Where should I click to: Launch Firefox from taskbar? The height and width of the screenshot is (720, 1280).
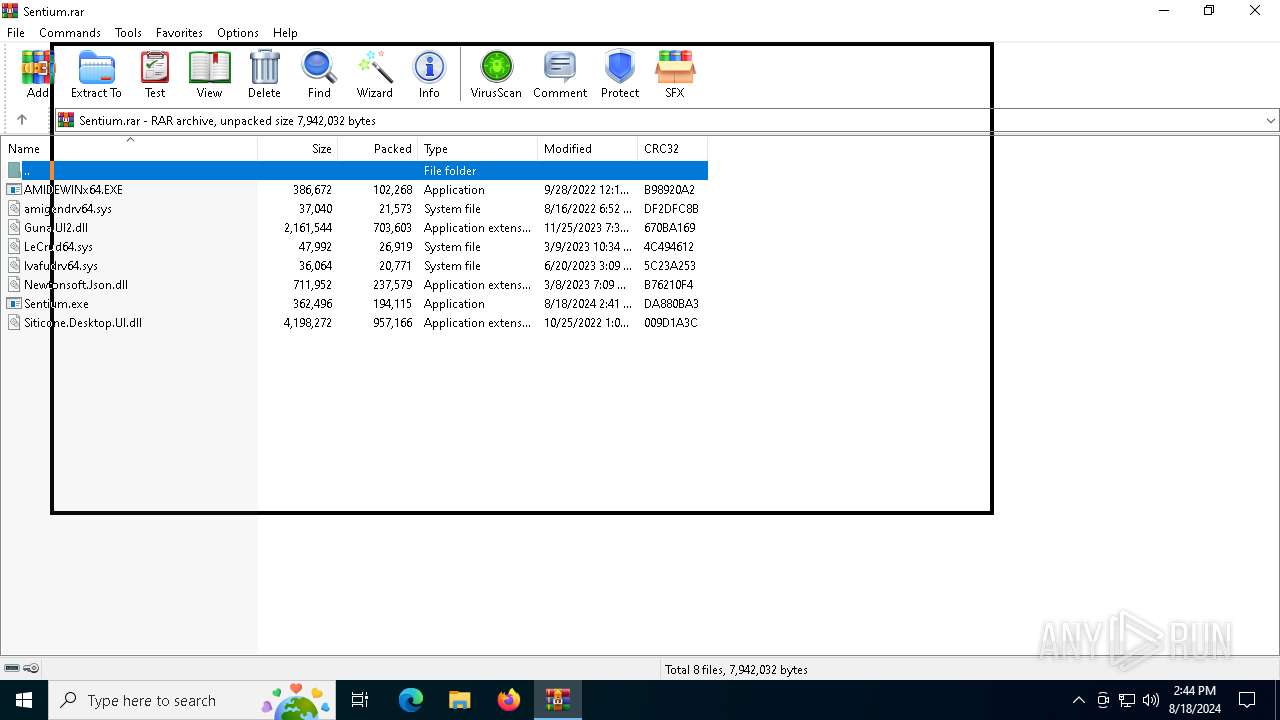pyautogui.click(x=508, y=700)
